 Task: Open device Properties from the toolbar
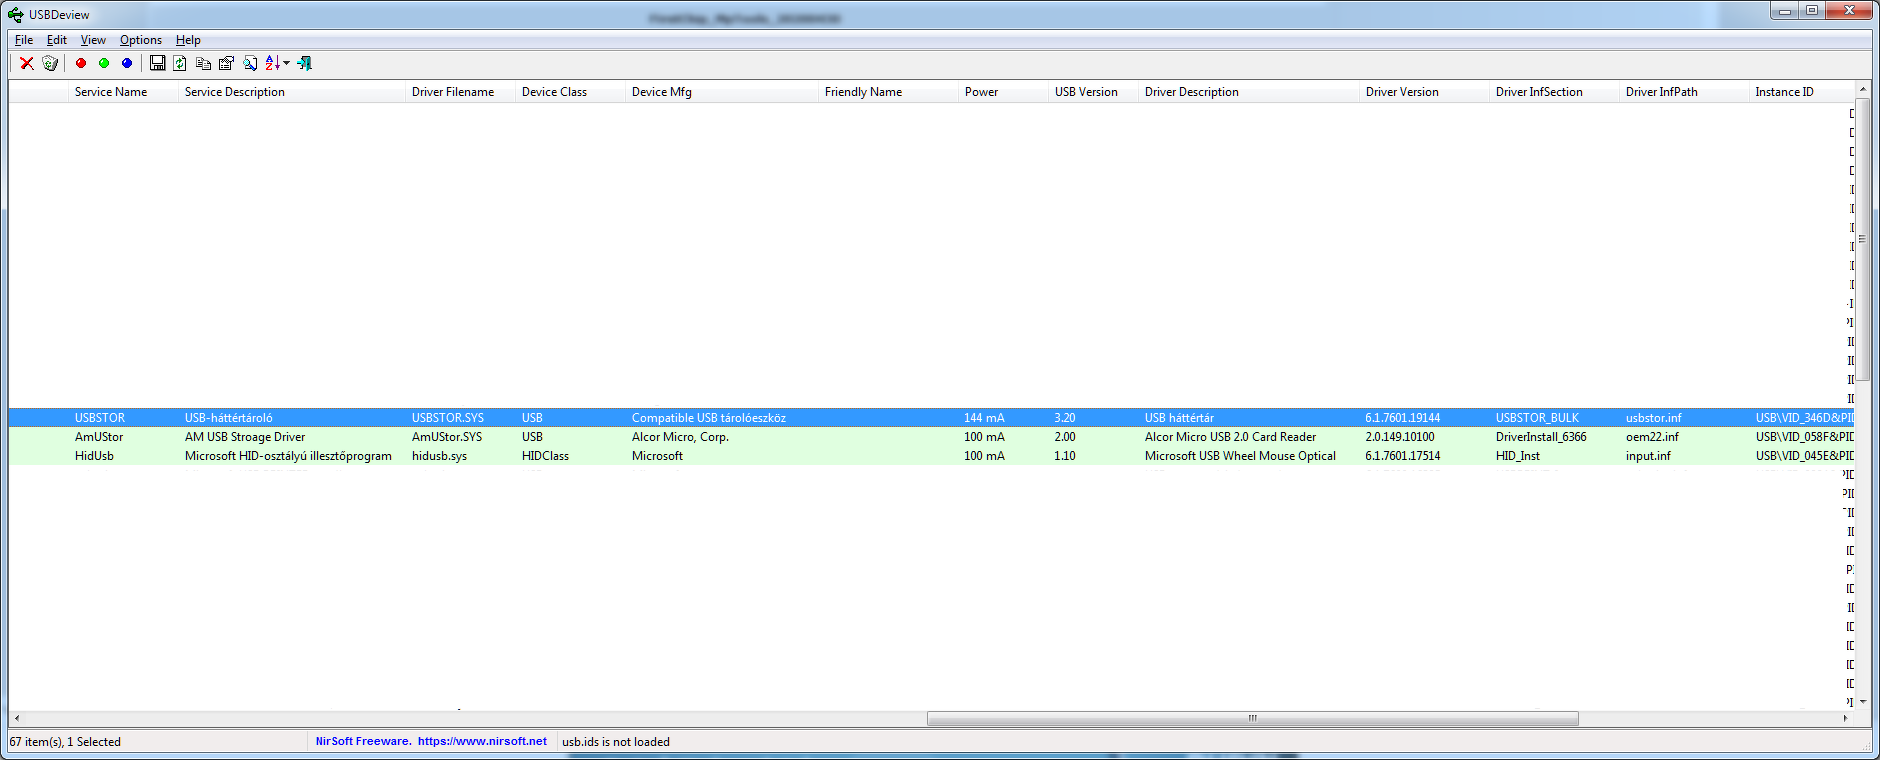tap(226, 63)
